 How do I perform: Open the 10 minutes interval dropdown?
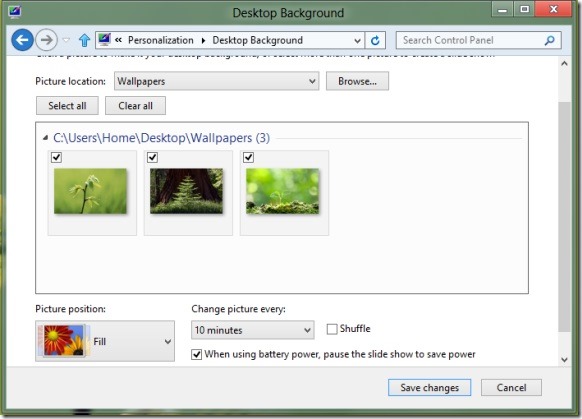(253, 330)
